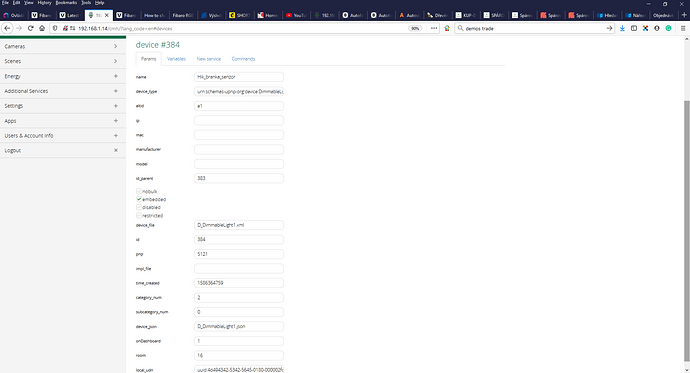Uncheck the embedded checkbox
Screen dimensions: 690x373
click(139, 199)
